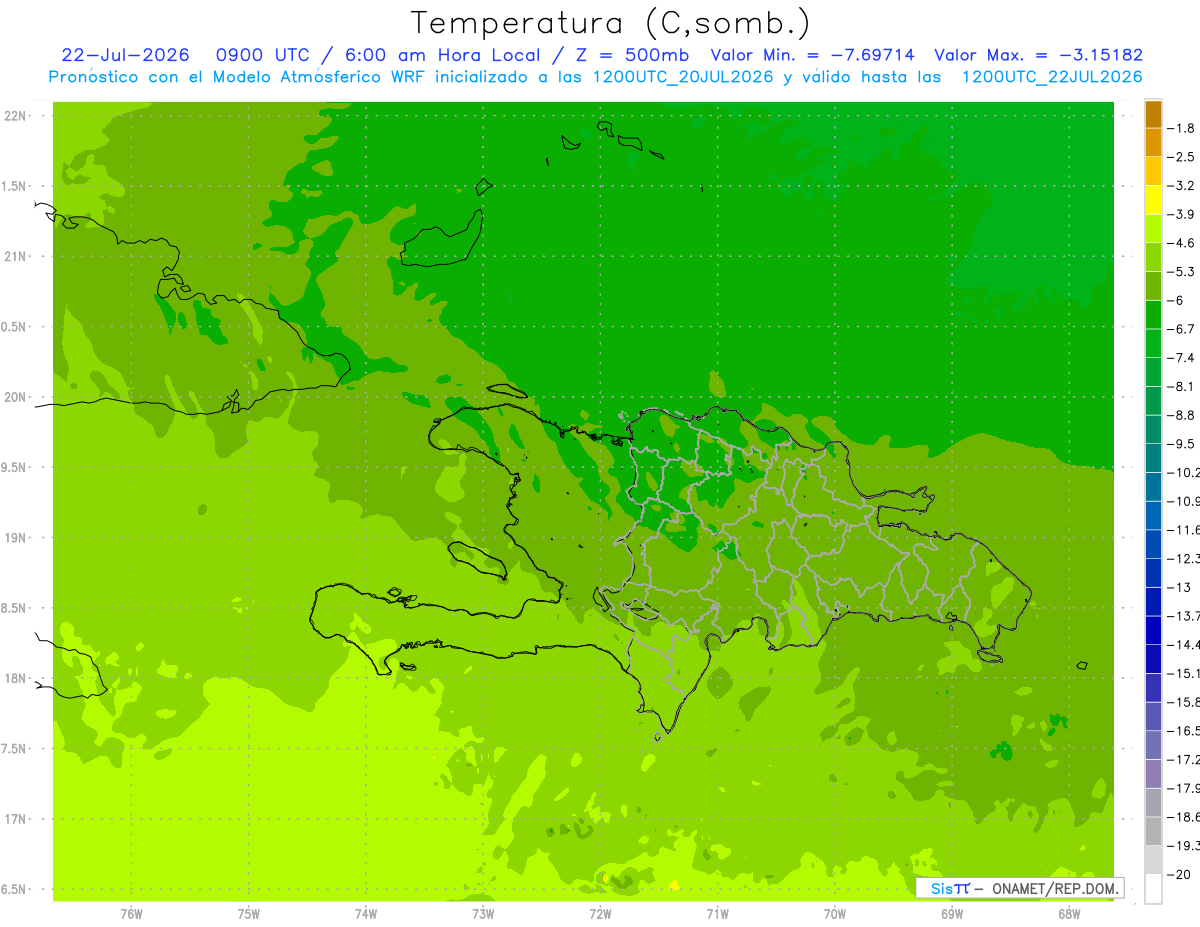This screenshot has width=1200, height=927.
Task: Click the '-8.8' colorbar value
Action: 1181,415
